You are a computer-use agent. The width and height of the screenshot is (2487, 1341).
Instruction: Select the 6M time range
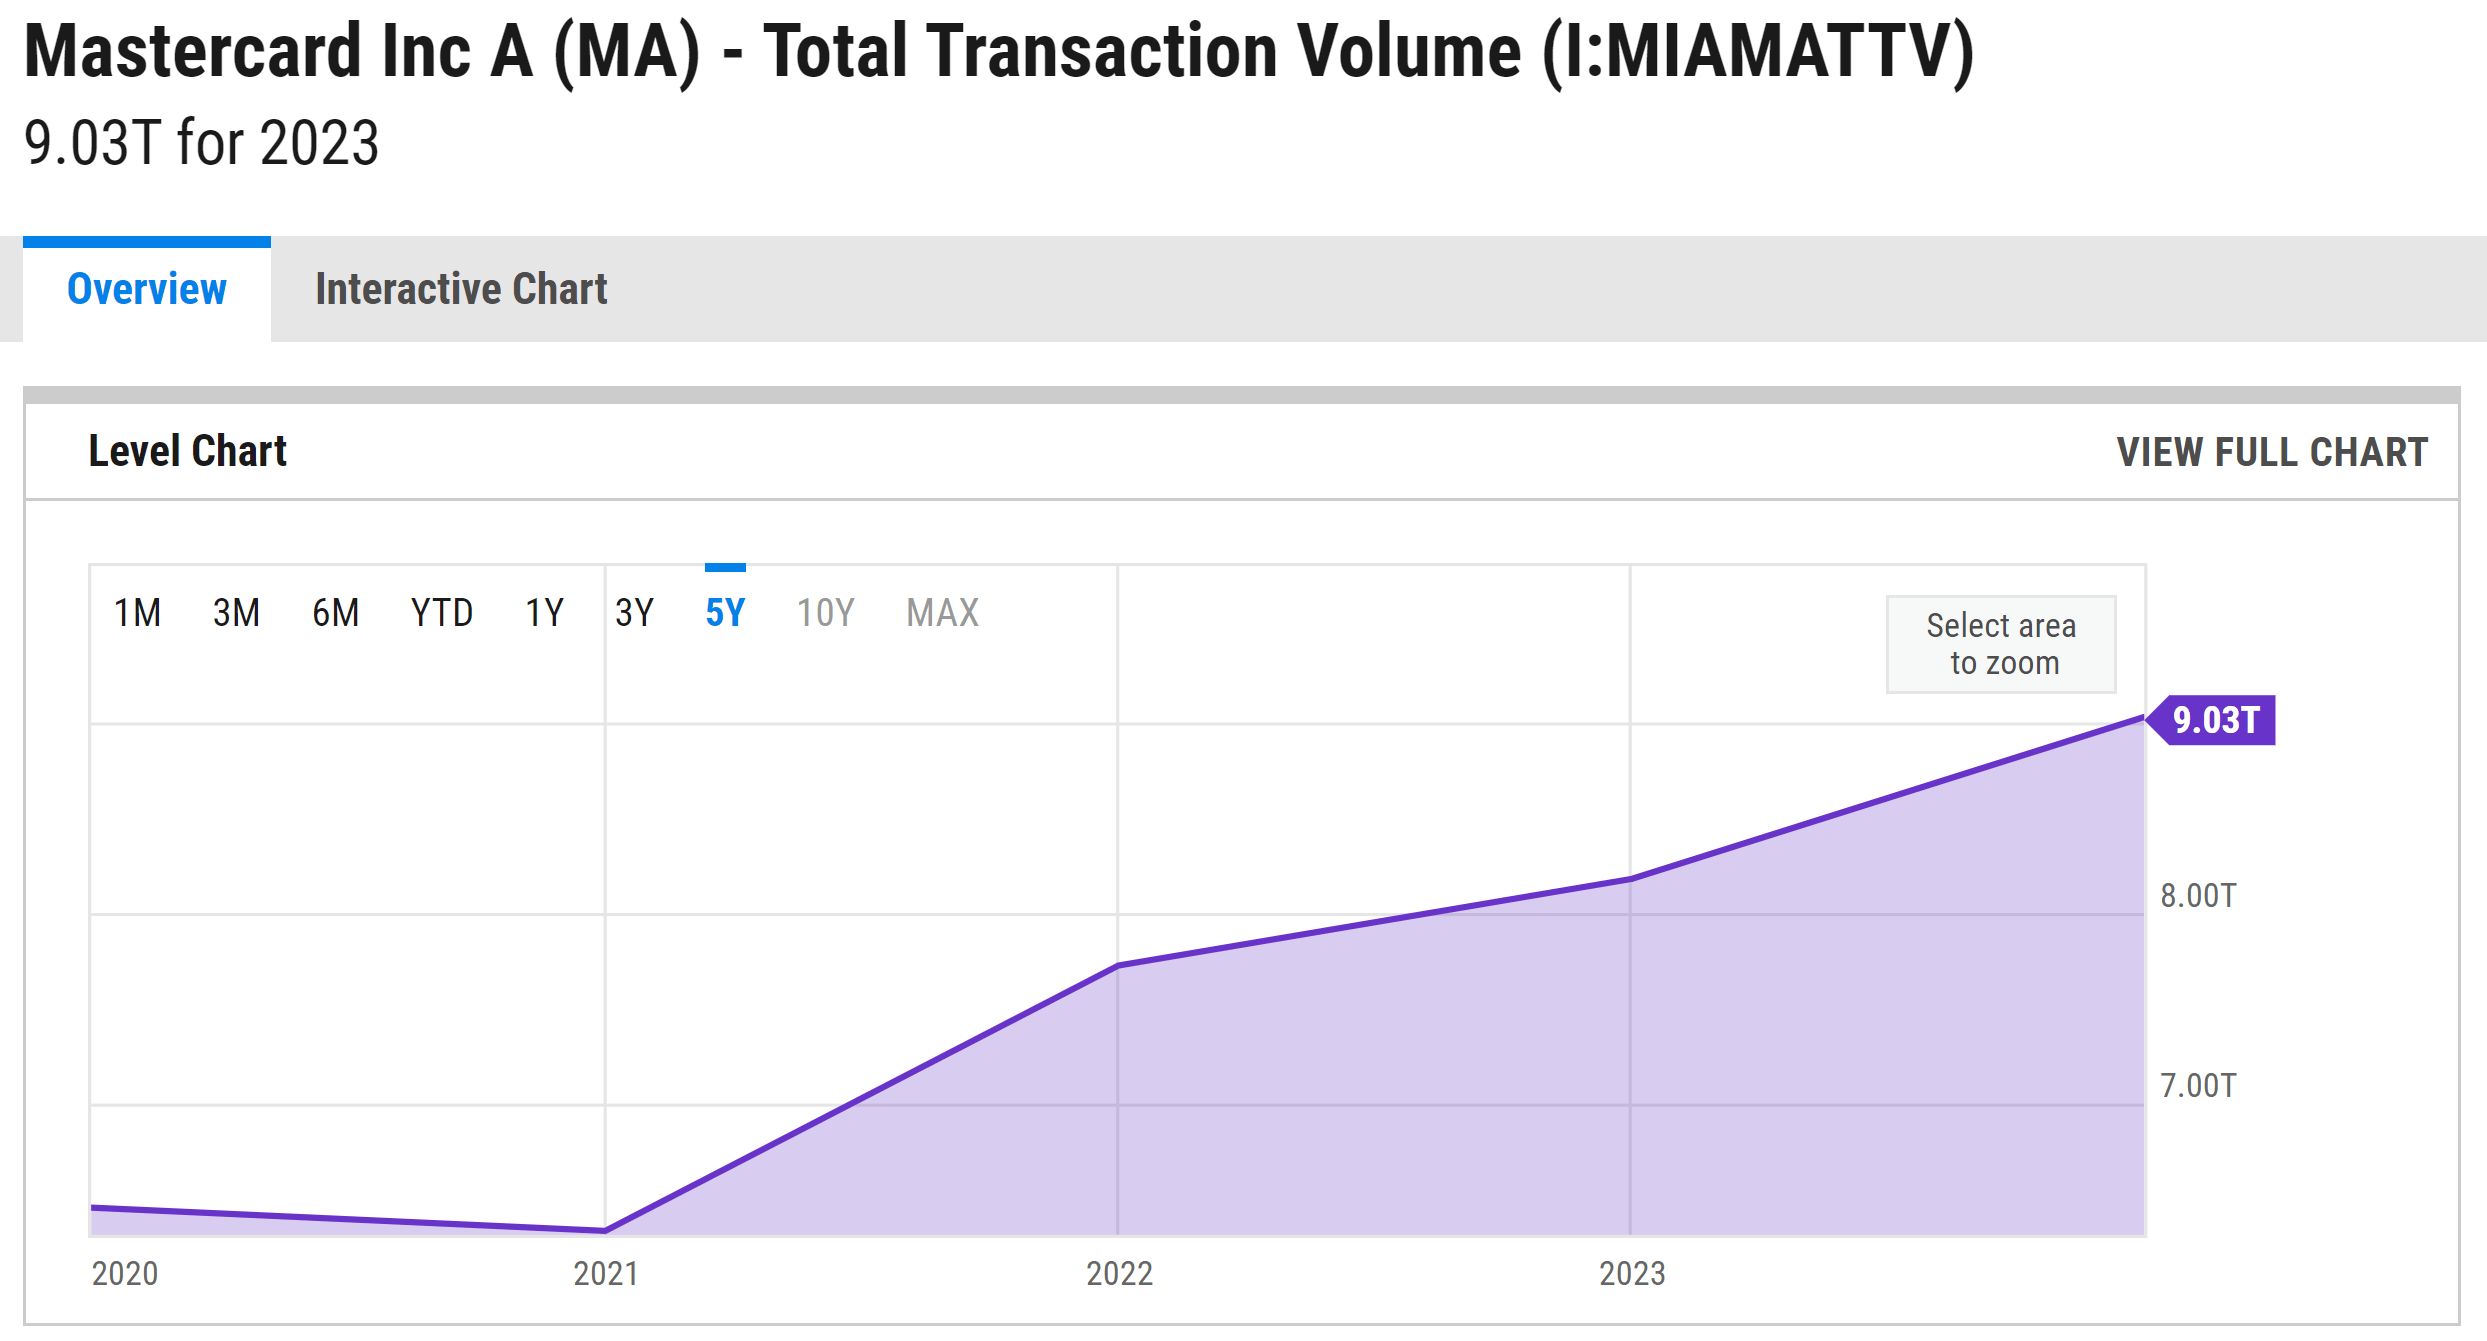coord(335,613)
